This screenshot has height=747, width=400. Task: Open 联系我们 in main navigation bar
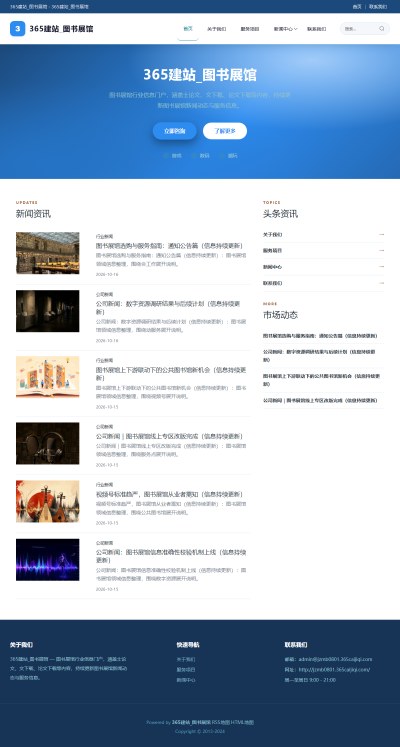click(317, 29)
